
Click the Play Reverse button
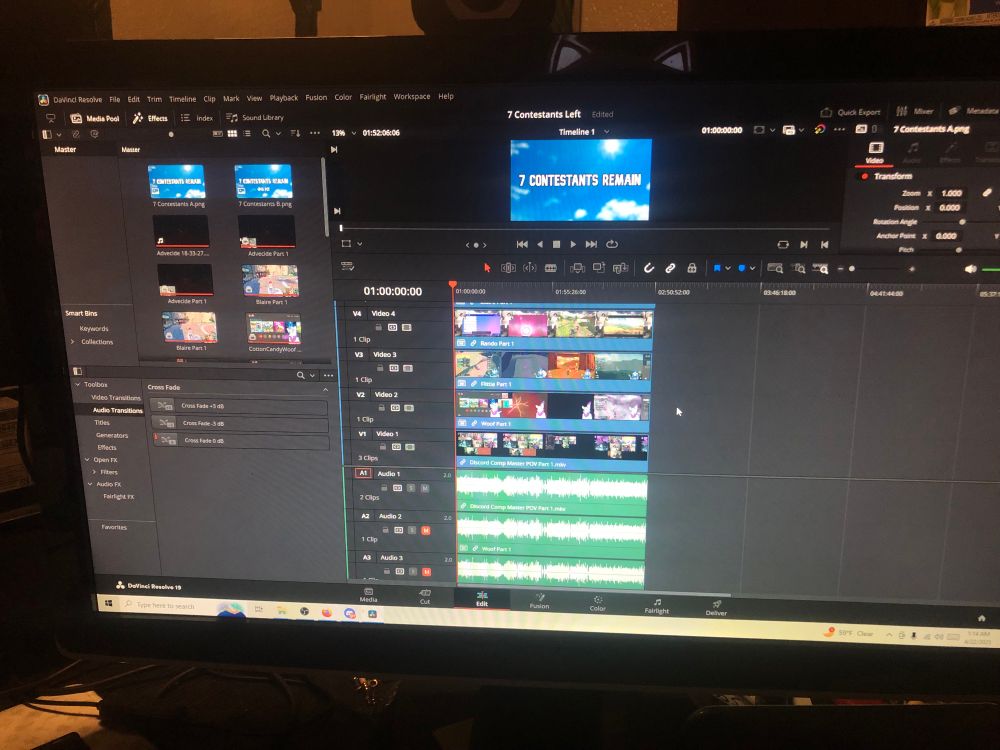click(540, 244)
